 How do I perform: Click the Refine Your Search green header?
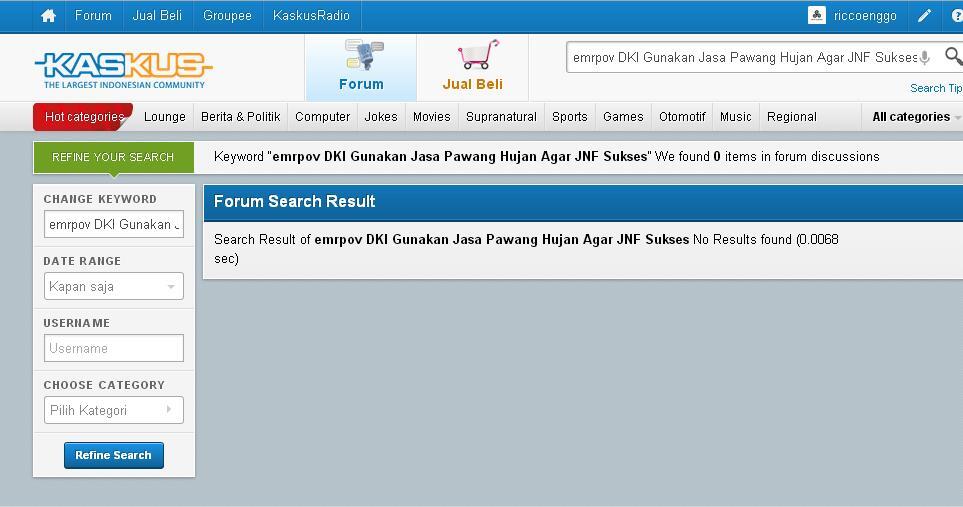(114, 157)
